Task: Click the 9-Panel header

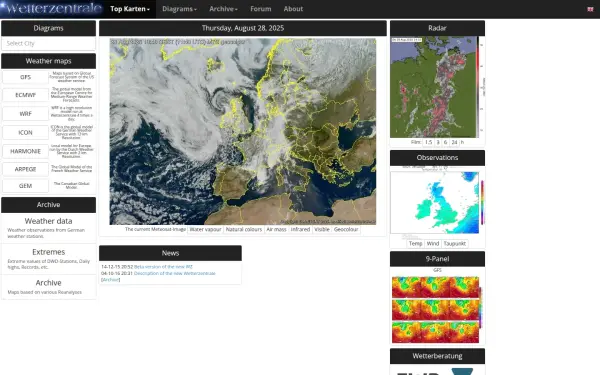Action: coord(437,259)
